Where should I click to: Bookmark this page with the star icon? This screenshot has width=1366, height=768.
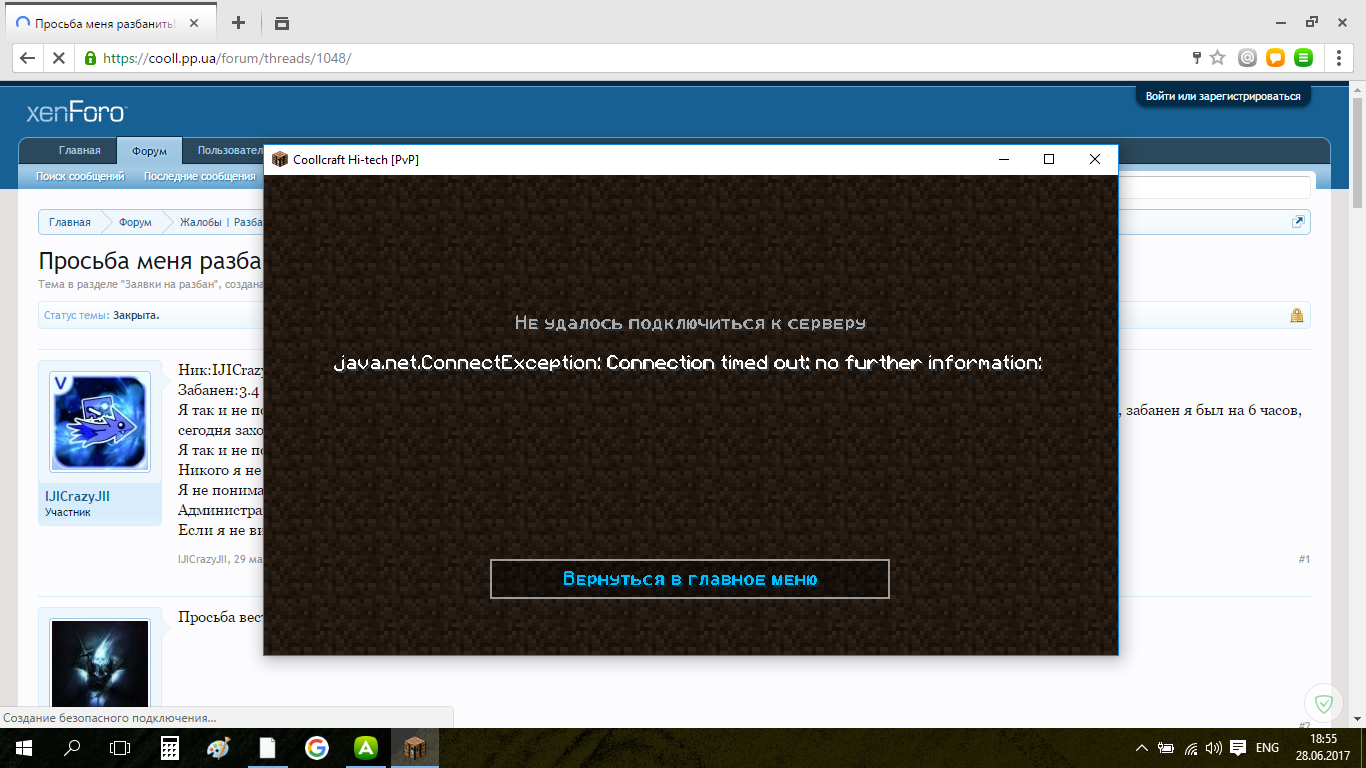[1217, 58]
